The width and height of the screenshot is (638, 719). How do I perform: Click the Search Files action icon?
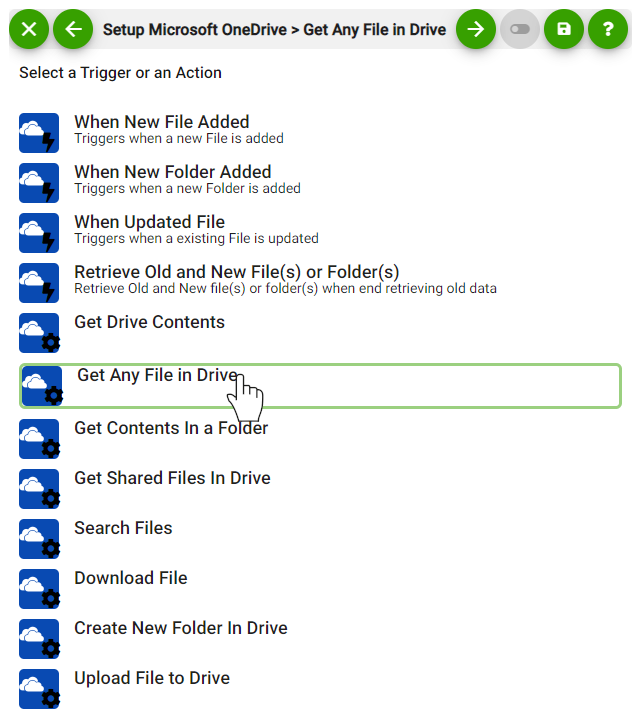39,539
